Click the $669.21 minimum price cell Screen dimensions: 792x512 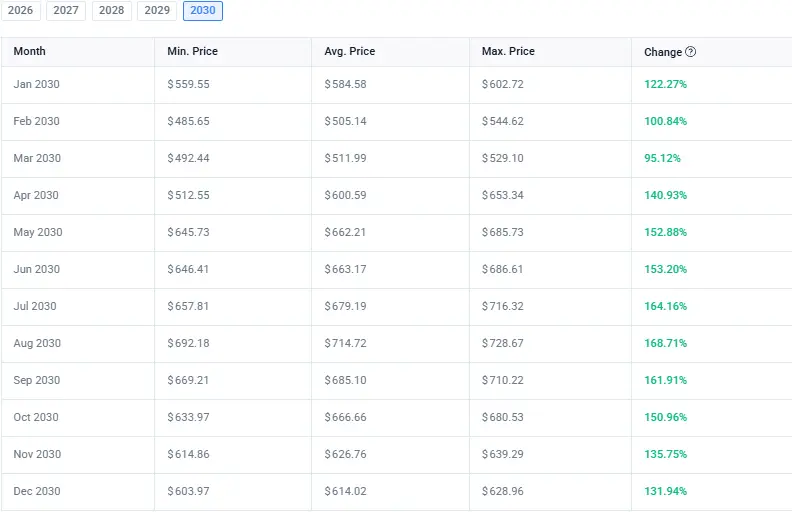click(188, 380)
